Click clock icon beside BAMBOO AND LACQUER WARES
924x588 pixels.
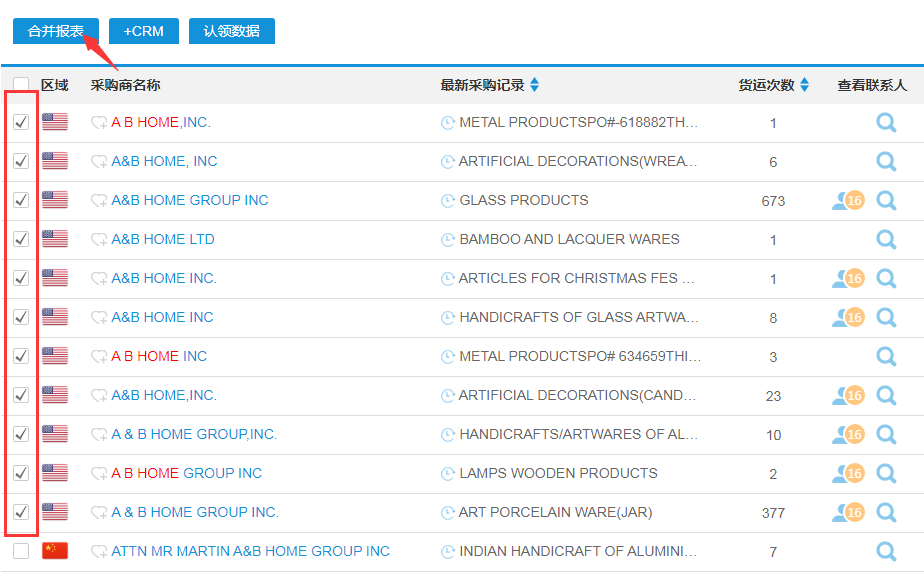pos(448,239)
